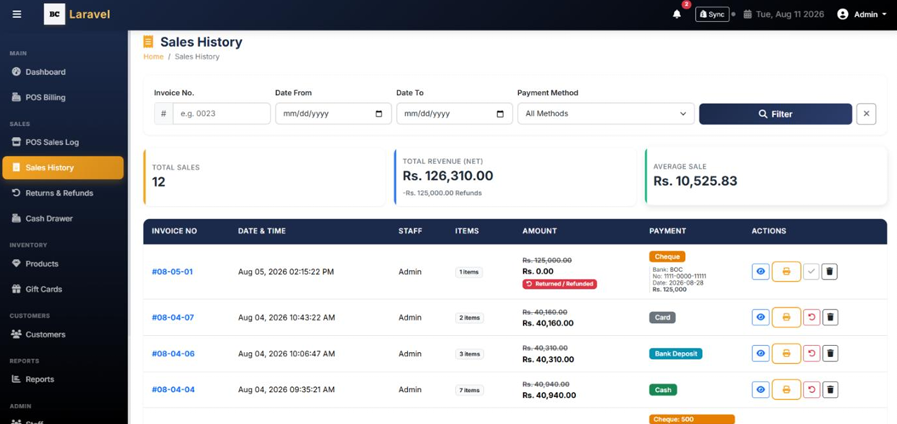The height and width of the screenshot is (424, 897).
Task: Click the '7 items' badge
Action: (x=469, y=390)
